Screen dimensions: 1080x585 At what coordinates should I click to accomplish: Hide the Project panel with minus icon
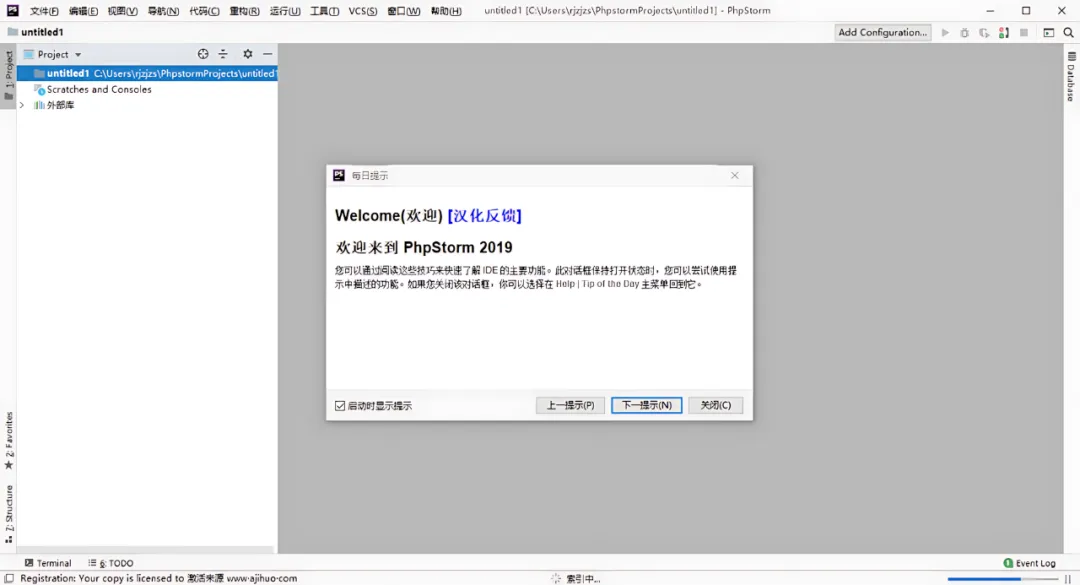[x=267, y=54]
